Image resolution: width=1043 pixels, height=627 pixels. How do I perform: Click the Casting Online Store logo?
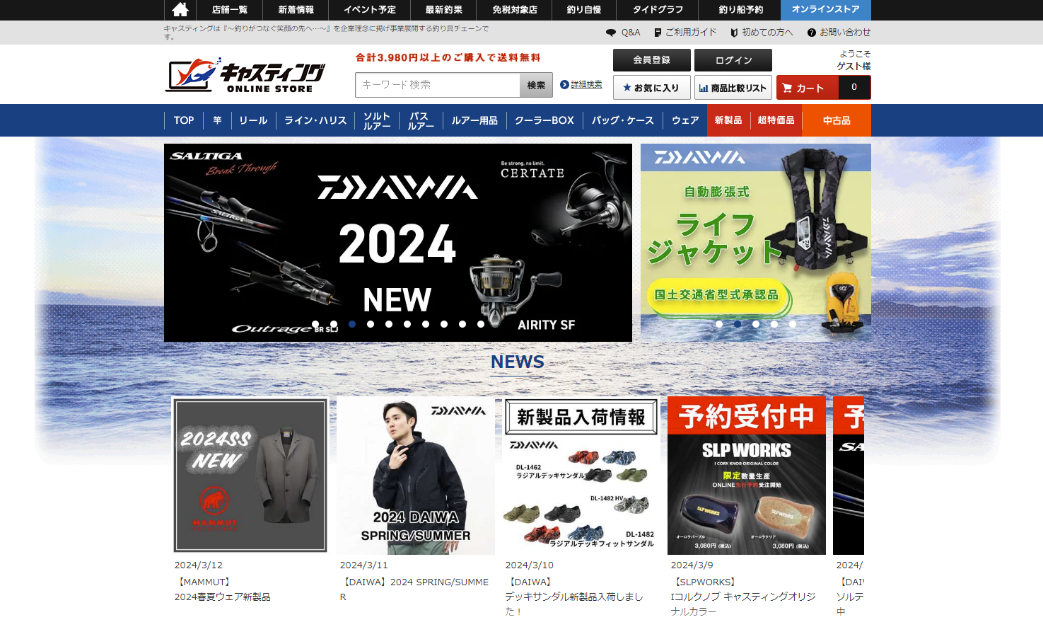pyautogui.click(x=246, y=76)
